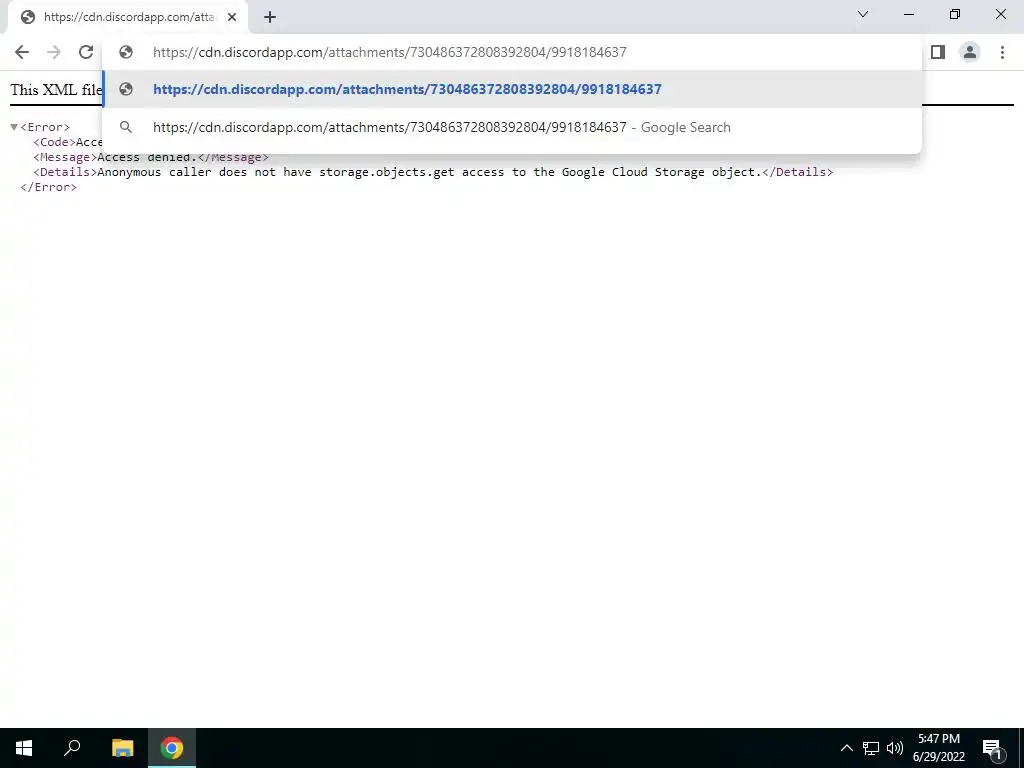Open the browser side panel

click(938, 52)
